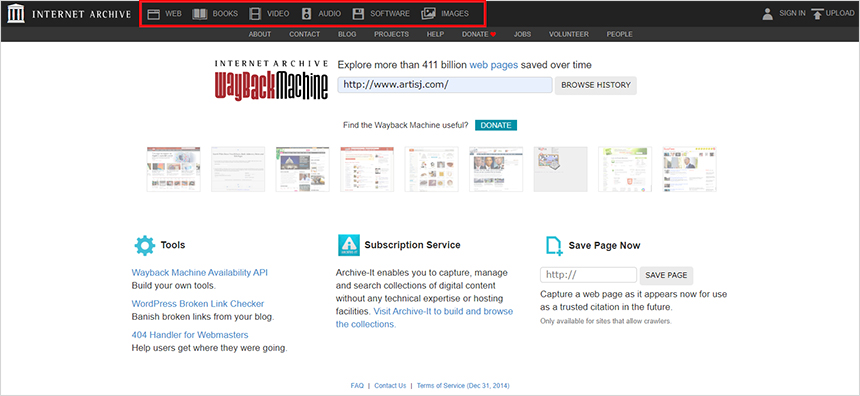Open the second website snapshot thumbnail
Image resolution: width=860 pixels, height=396 pixels.
[x=238, y=169]
